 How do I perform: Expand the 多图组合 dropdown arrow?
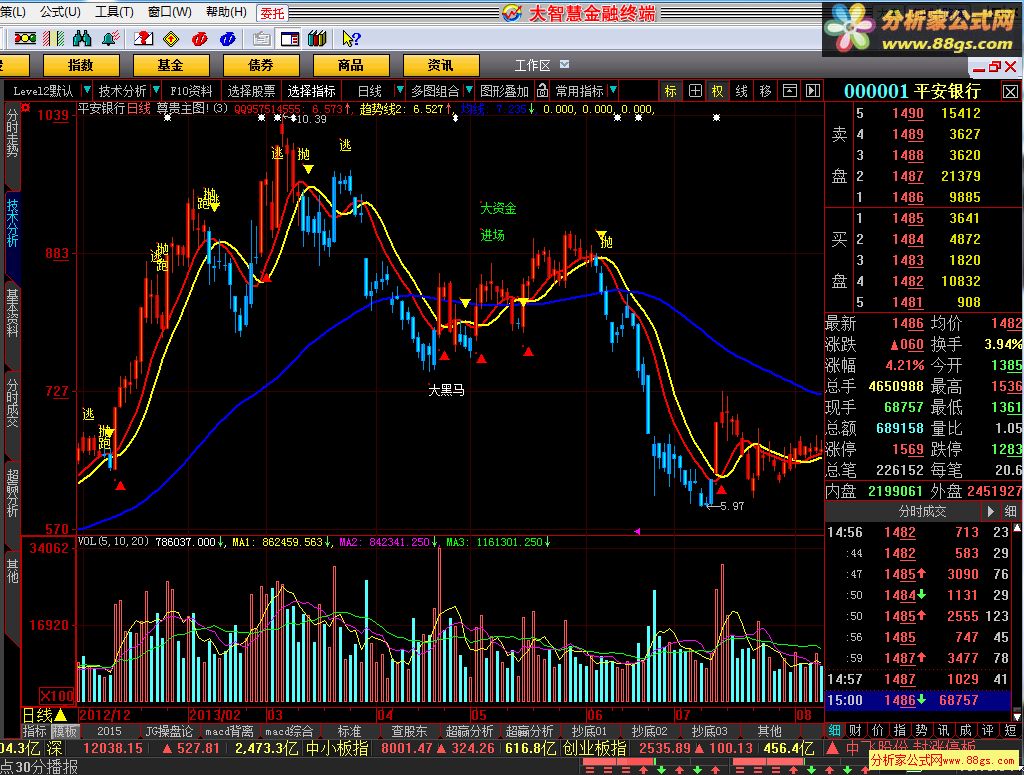point(469,90)
